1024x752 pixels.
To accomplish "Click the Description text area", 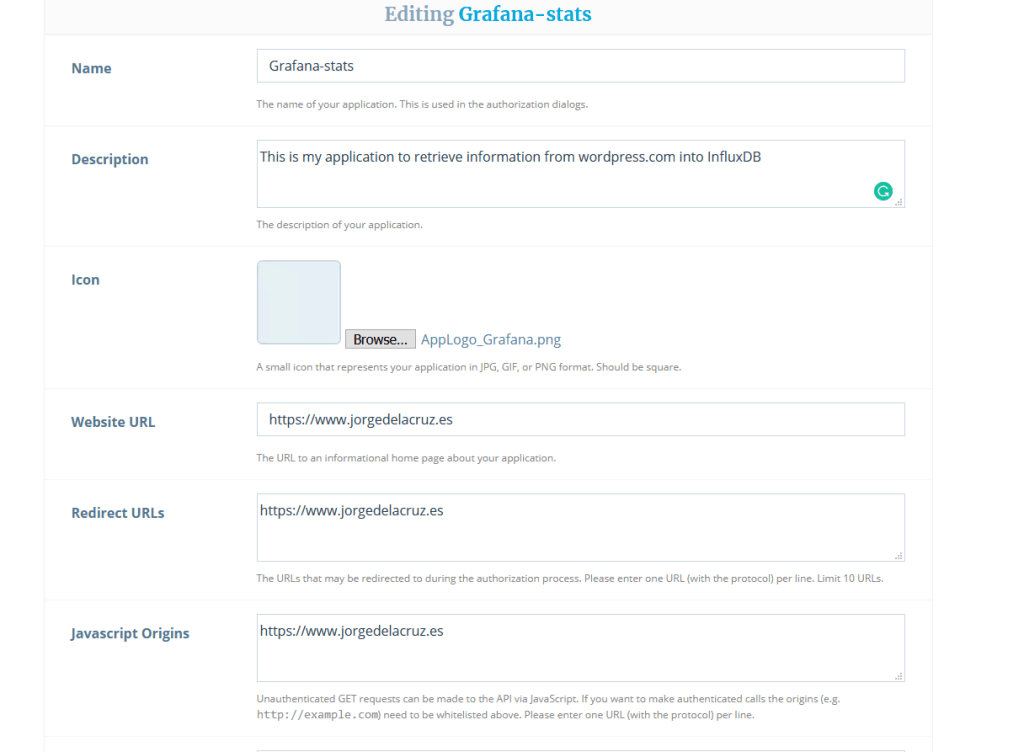I will [x=581, y=174].
